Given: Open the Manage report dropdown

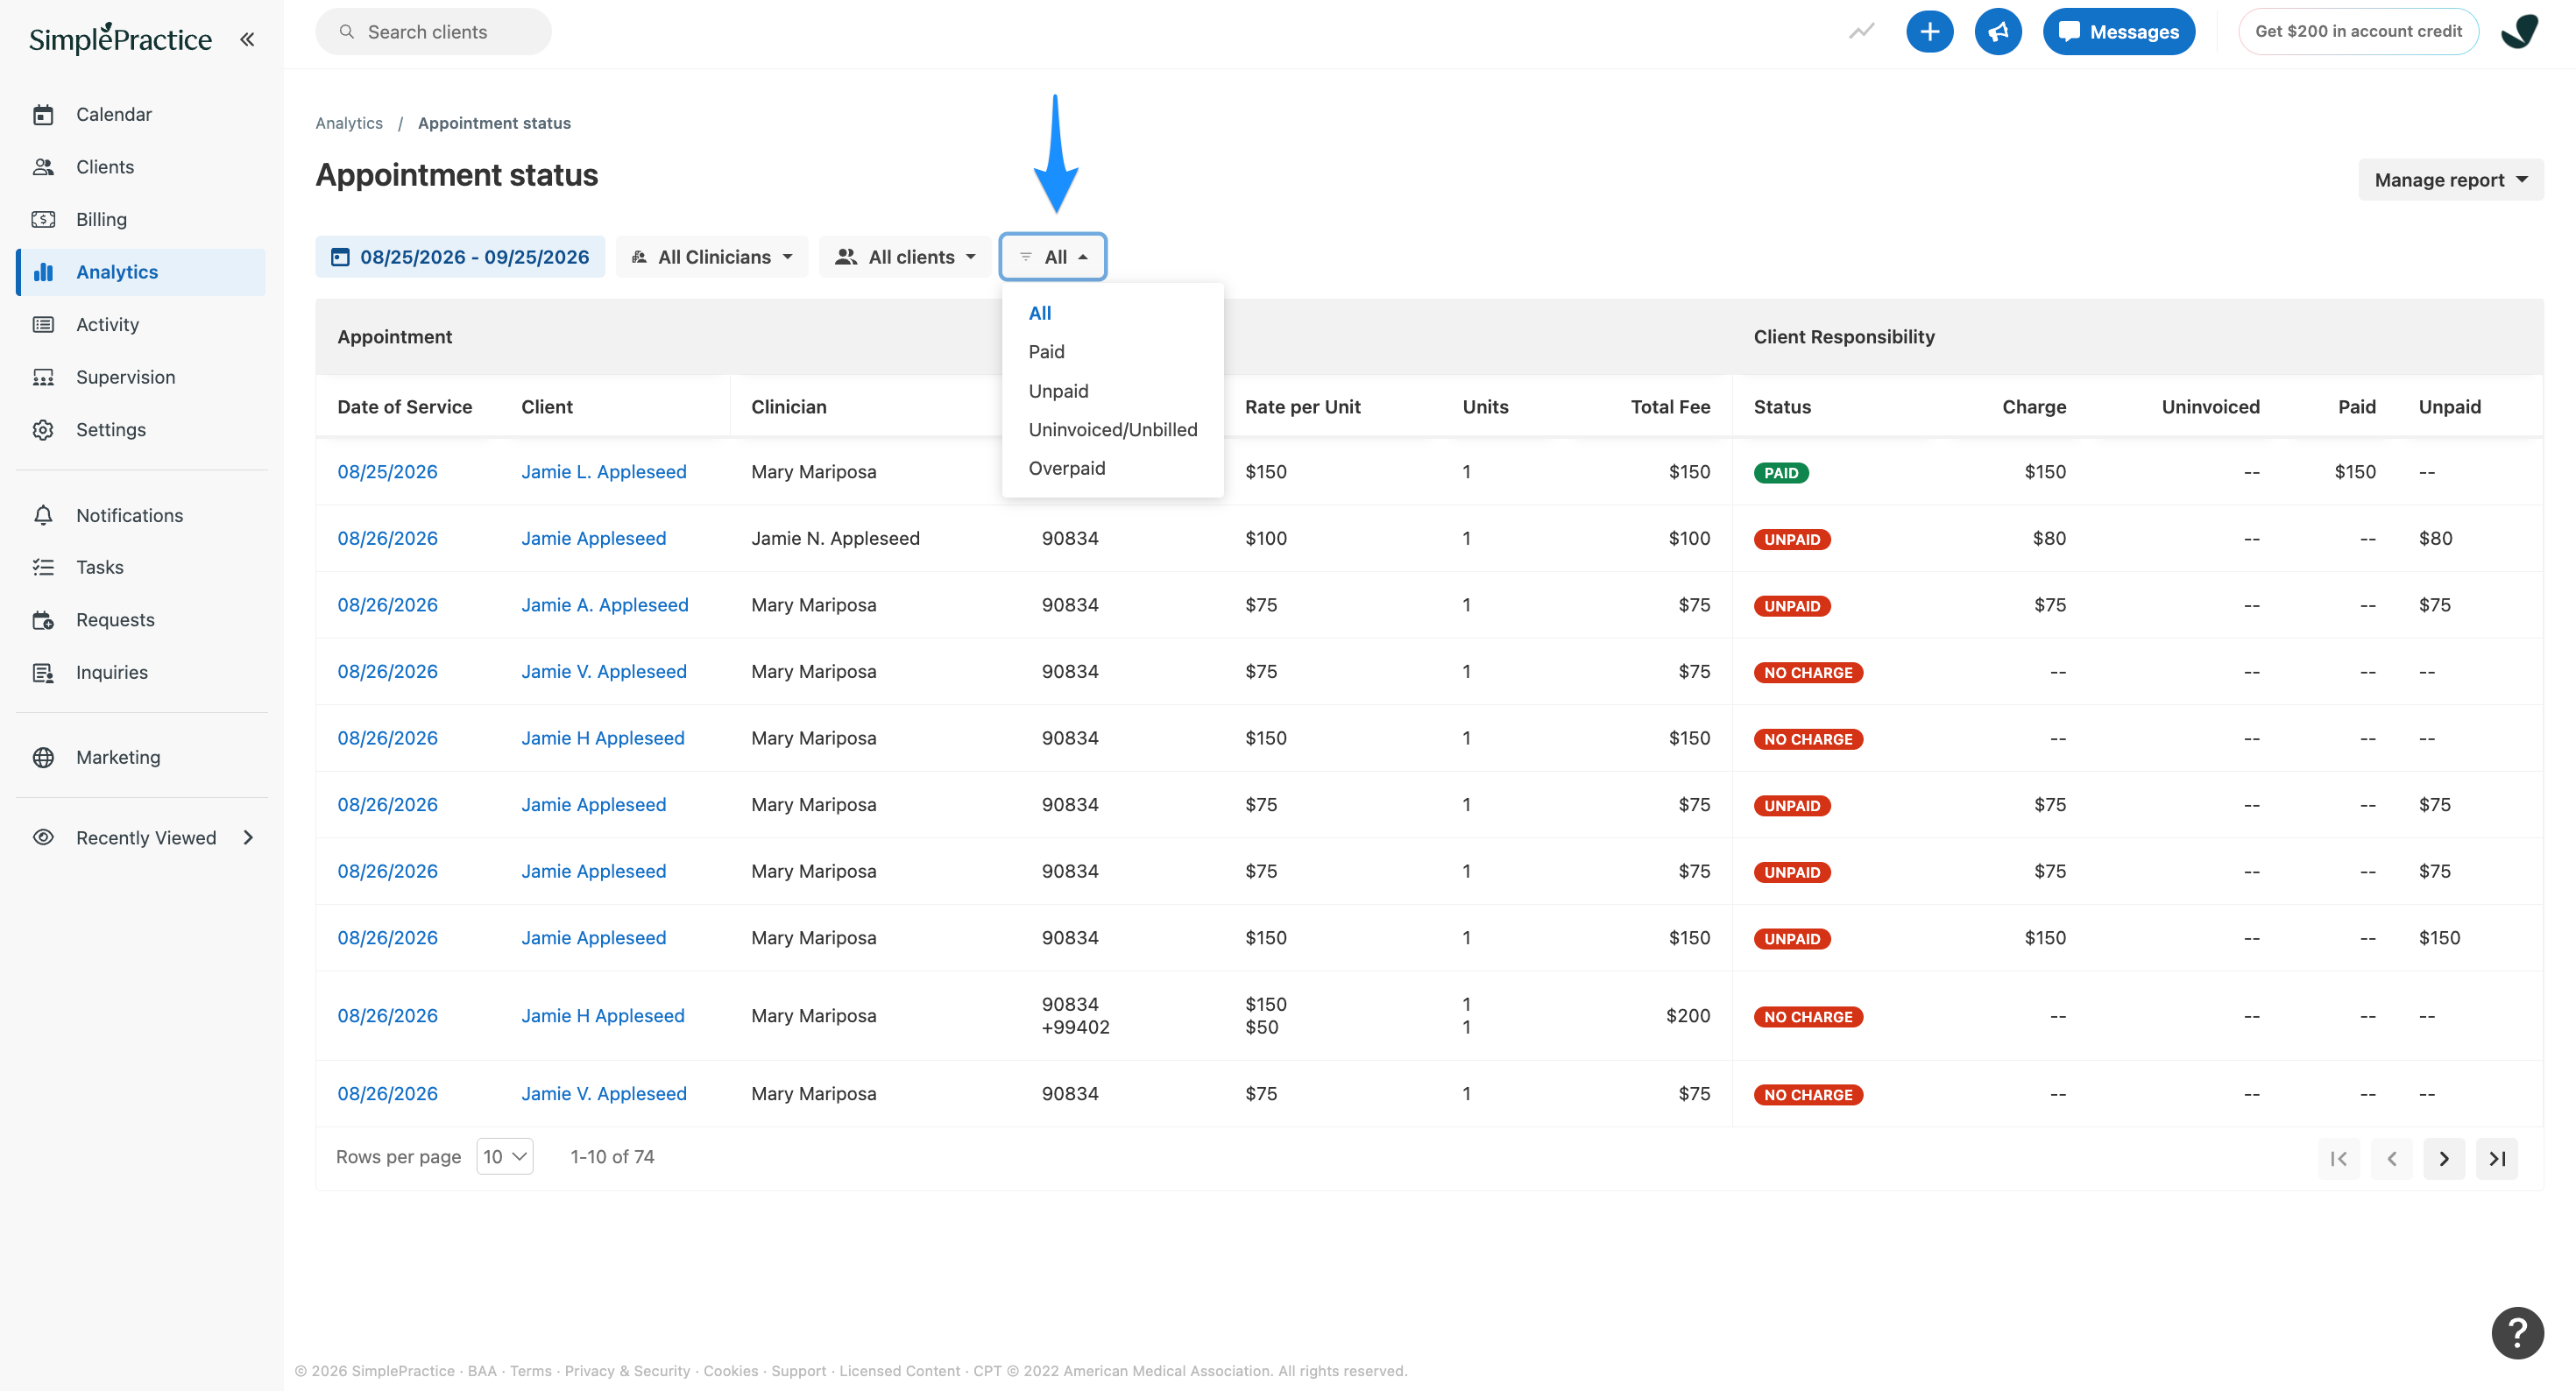Looking at the screenshot, I should [x=2450, y=180].
